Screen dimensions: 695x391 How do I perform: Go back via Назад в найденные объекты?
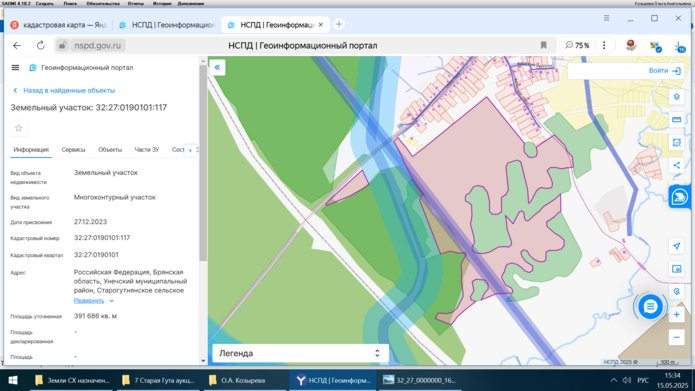[64, 90]
